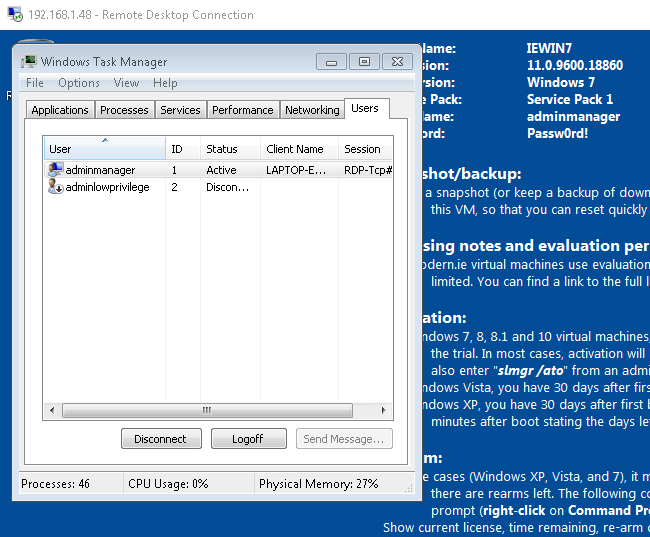Image resolution: width=650 pixels, height=537 pixels.
Task: Sort by the Session column header
Action: tap(365, 148)
